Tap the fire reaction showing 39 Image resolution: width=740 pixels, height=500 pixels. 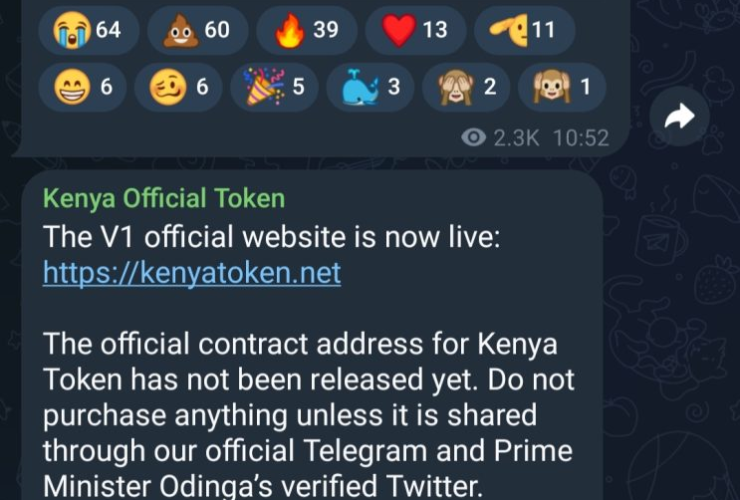pyautogui.click(x=307, y=30)
